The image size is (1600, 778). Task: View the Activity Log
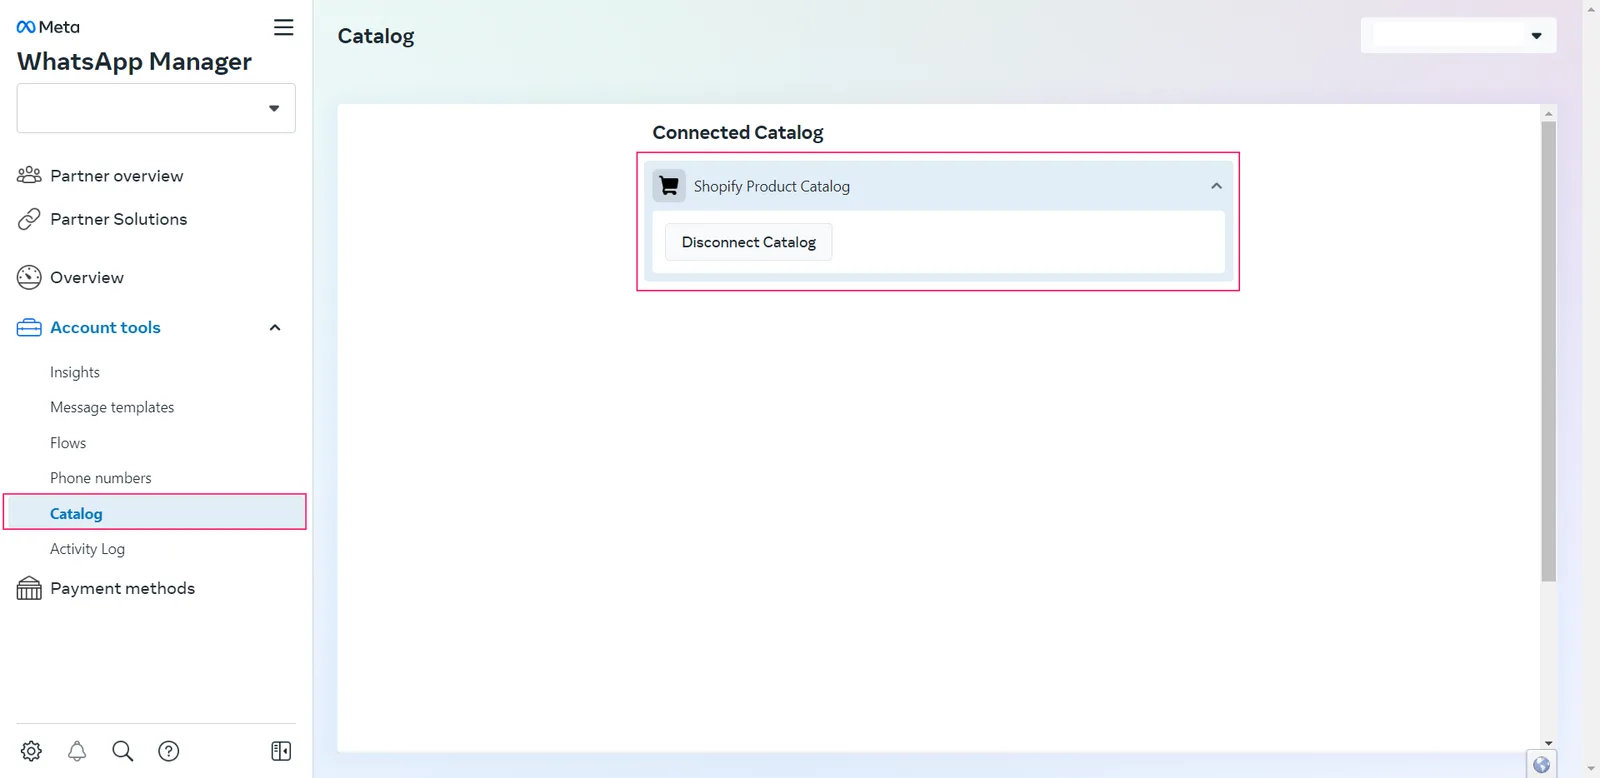pos(87,549)
